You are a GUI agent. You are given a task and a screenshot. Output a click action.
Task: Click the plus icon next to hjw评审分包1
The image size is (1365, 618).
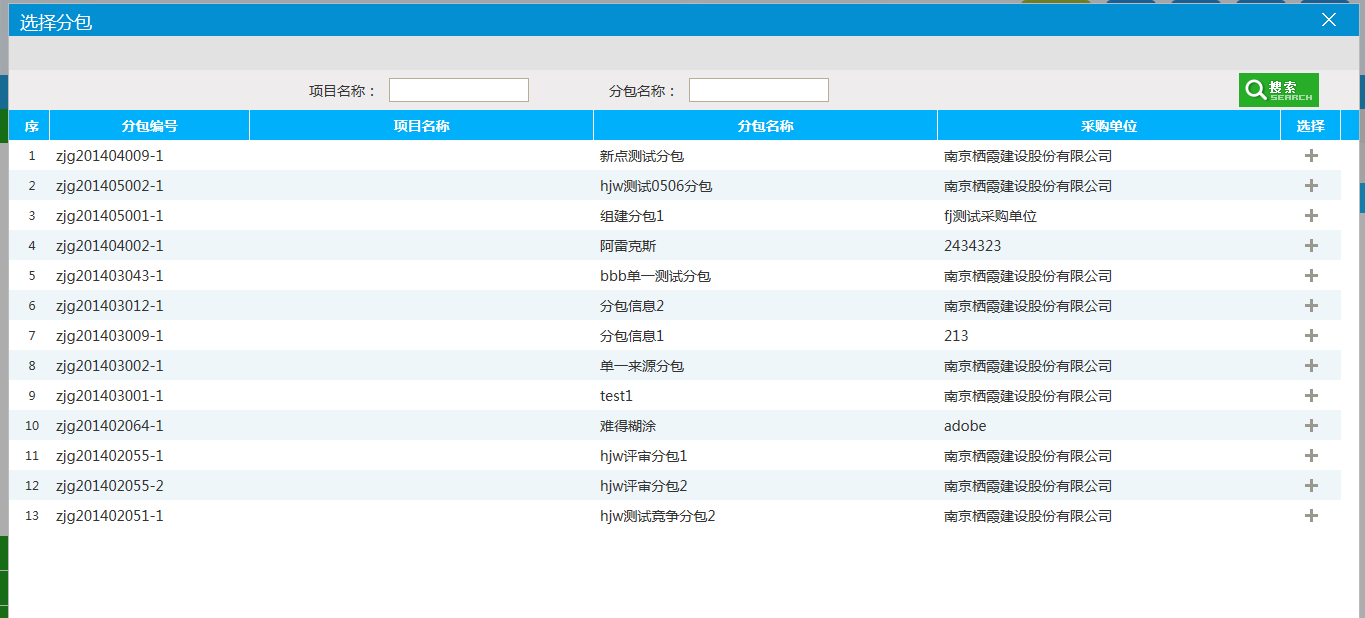[1310, 455]
